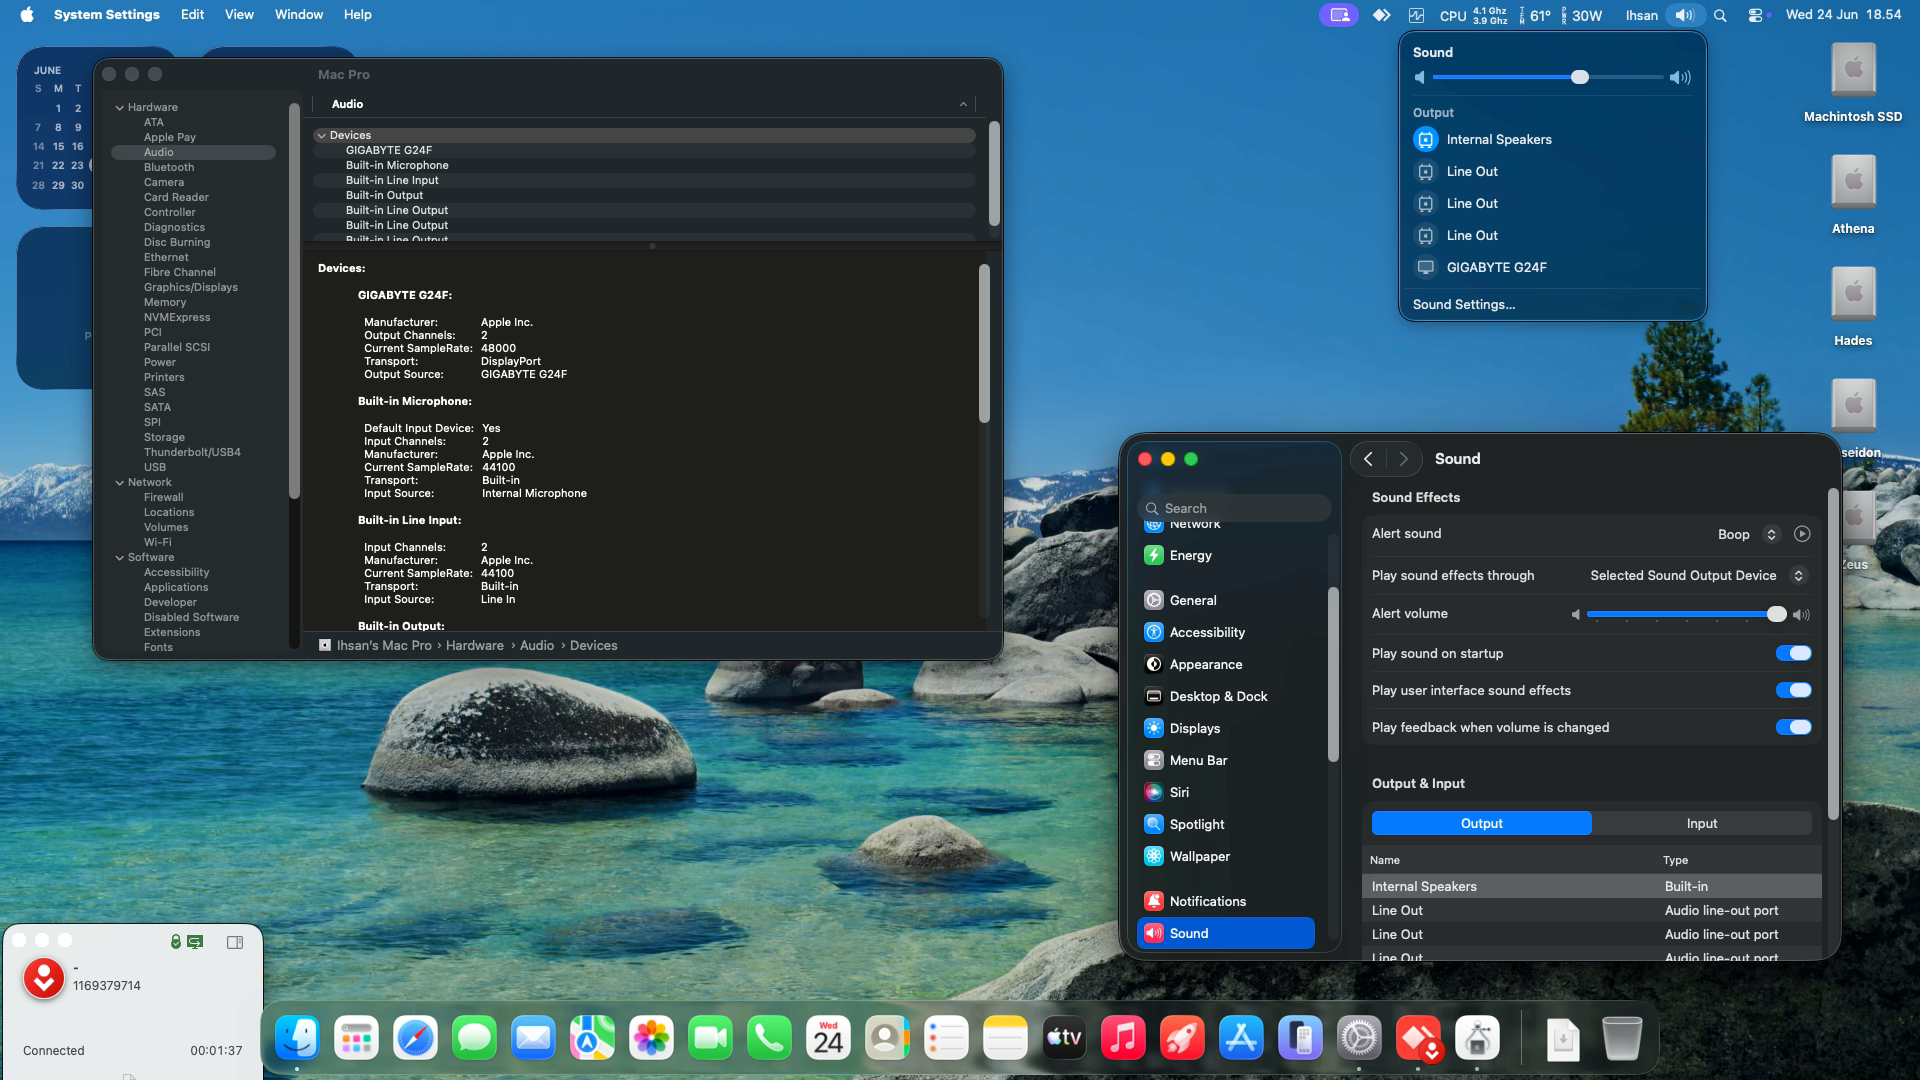The width and height of the screenshot is (1920, 1080).
Task: Collapse Network section in Mac Pro sidebar
Action: tap(120, 483)
